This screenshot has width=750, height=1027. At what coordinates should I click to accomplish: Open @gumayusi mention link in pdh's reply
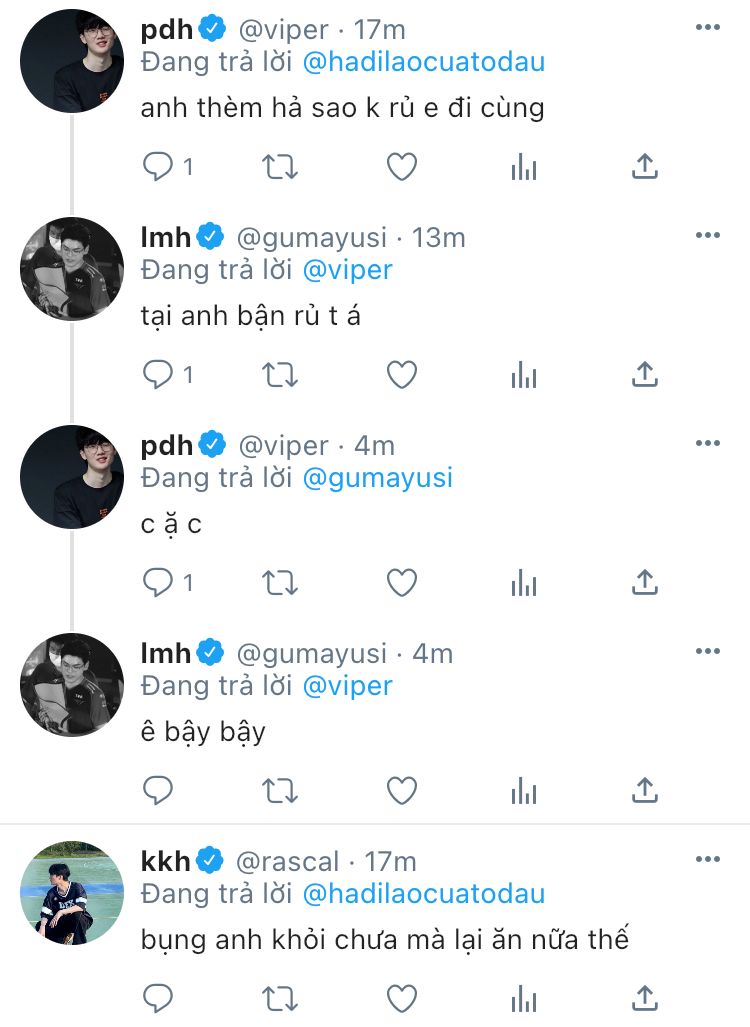click(x=377, y=478)
